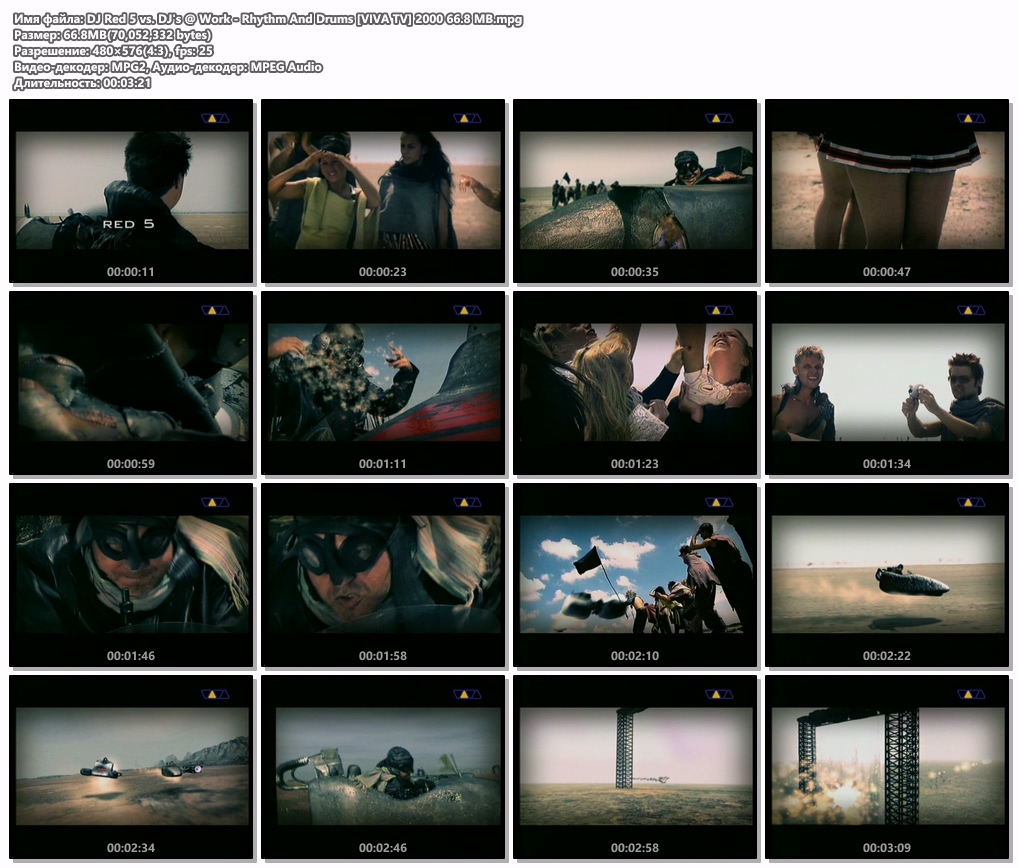Click the VIVA logo in the 00:02:58 frame
The width and height of the screenshot is (1018, 868).
tap(719, 695)
